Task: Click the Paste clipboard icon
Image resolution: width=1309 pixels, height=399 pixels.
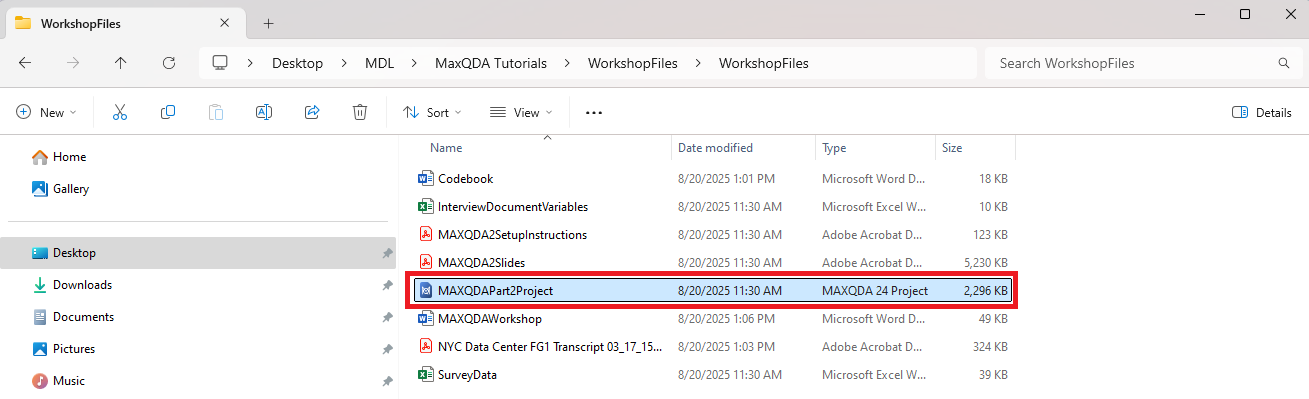Action: (216, 113)
